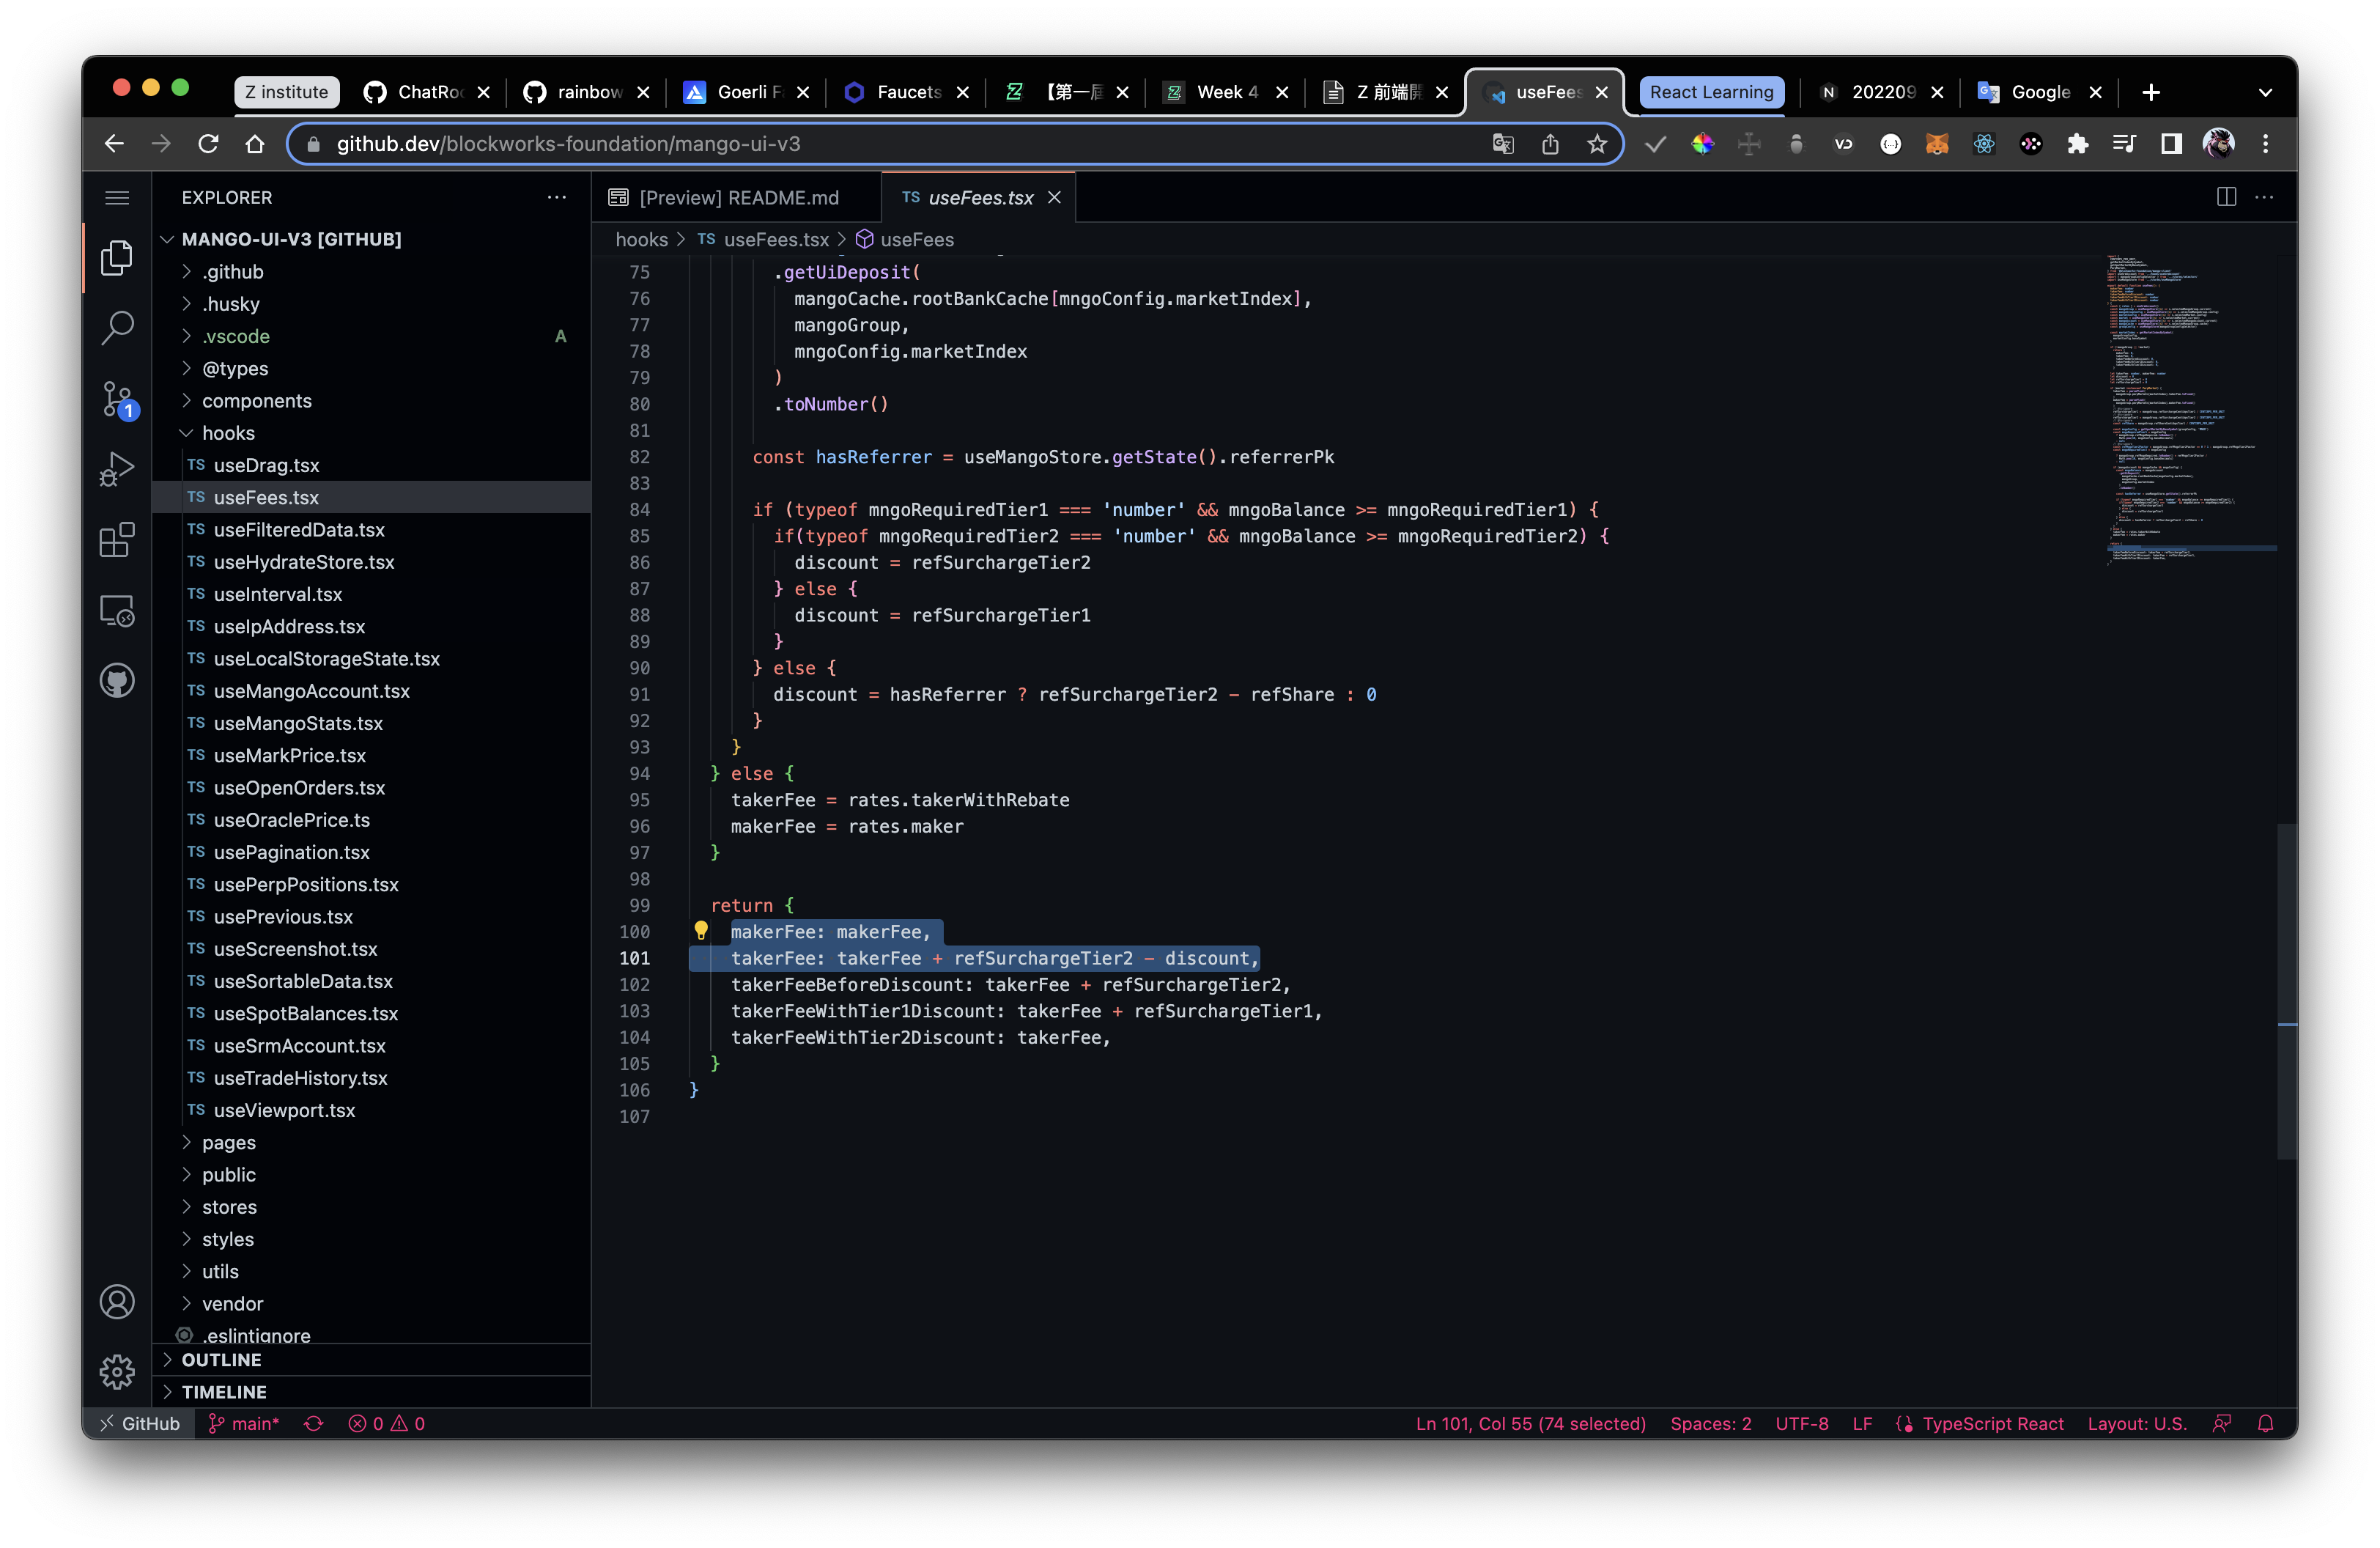Click the editor vertical scrollbar

tap(2286, 990)
